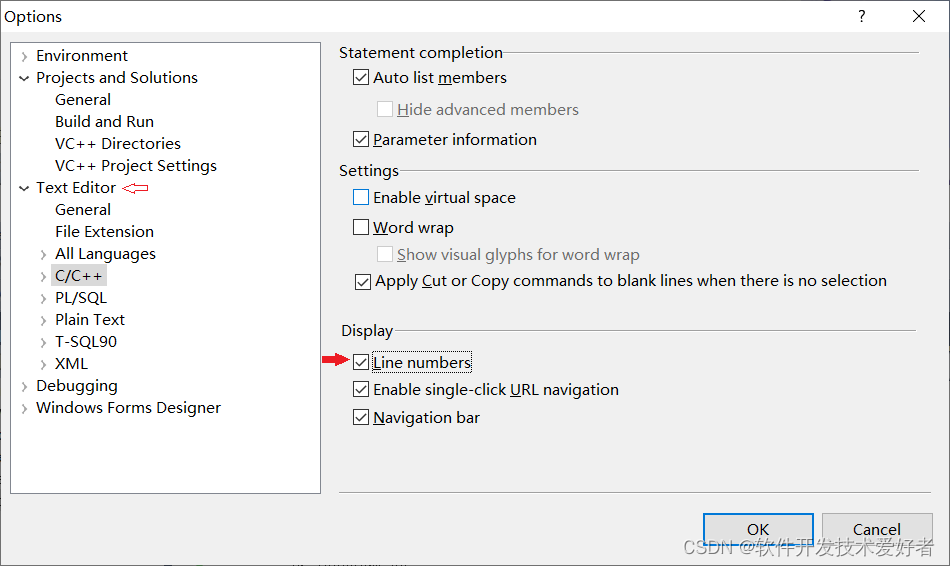Disable the Line numbers checkbox
The height and width of the screenshot is (566, 950).
coord(361,363)
